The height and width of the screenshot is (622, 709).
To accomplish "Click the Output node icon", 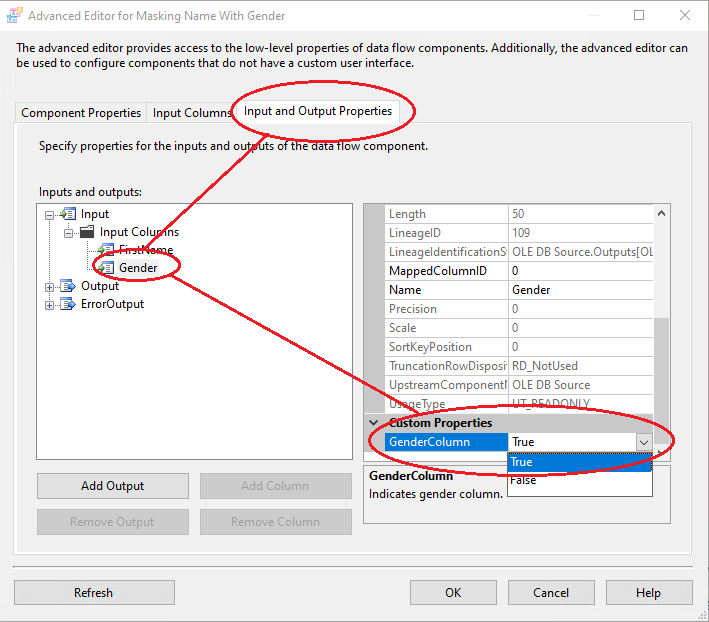I will point(69,286).
